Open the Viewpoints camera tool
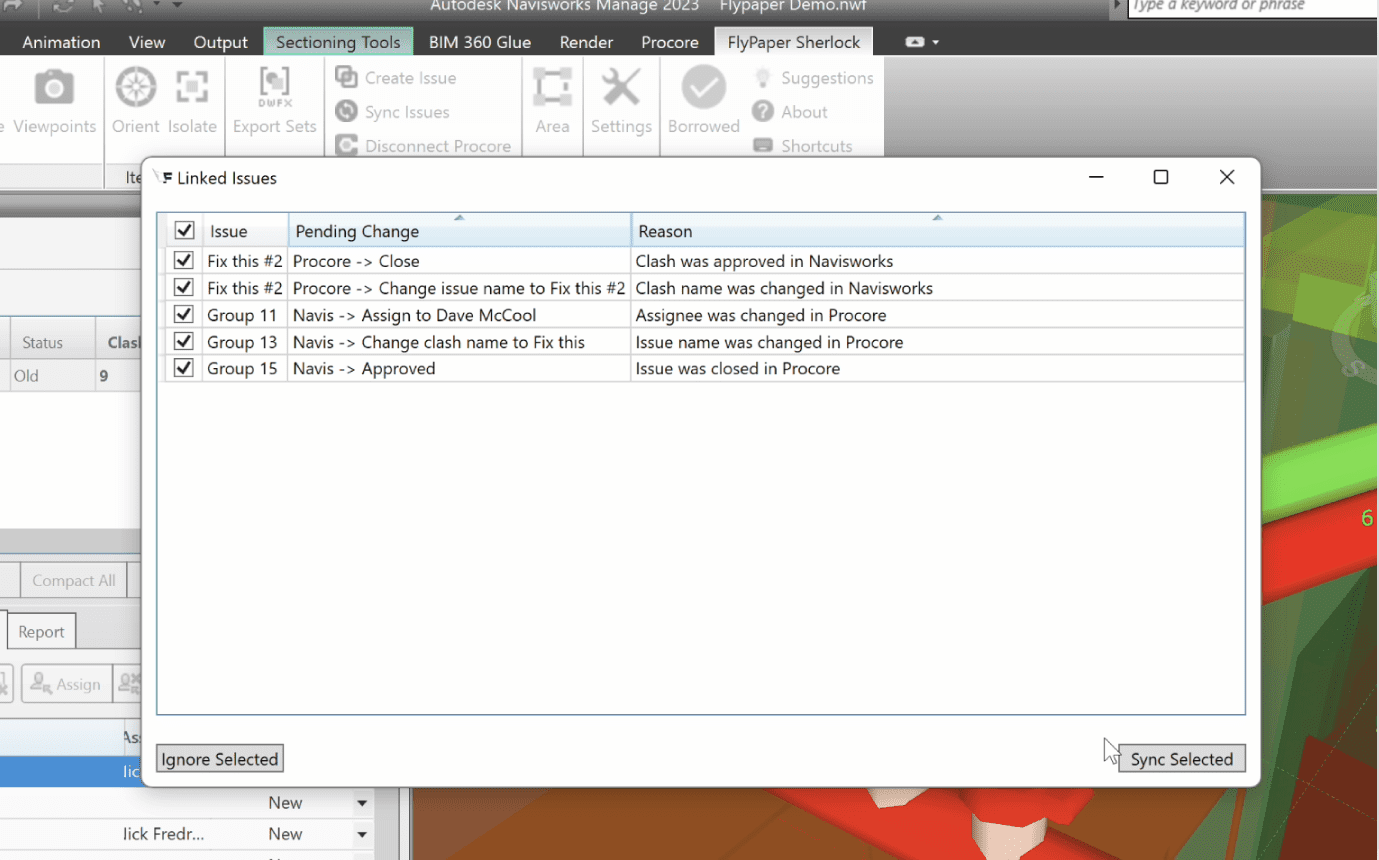This screenshot has height=860, width=1379. pos(54,100)
